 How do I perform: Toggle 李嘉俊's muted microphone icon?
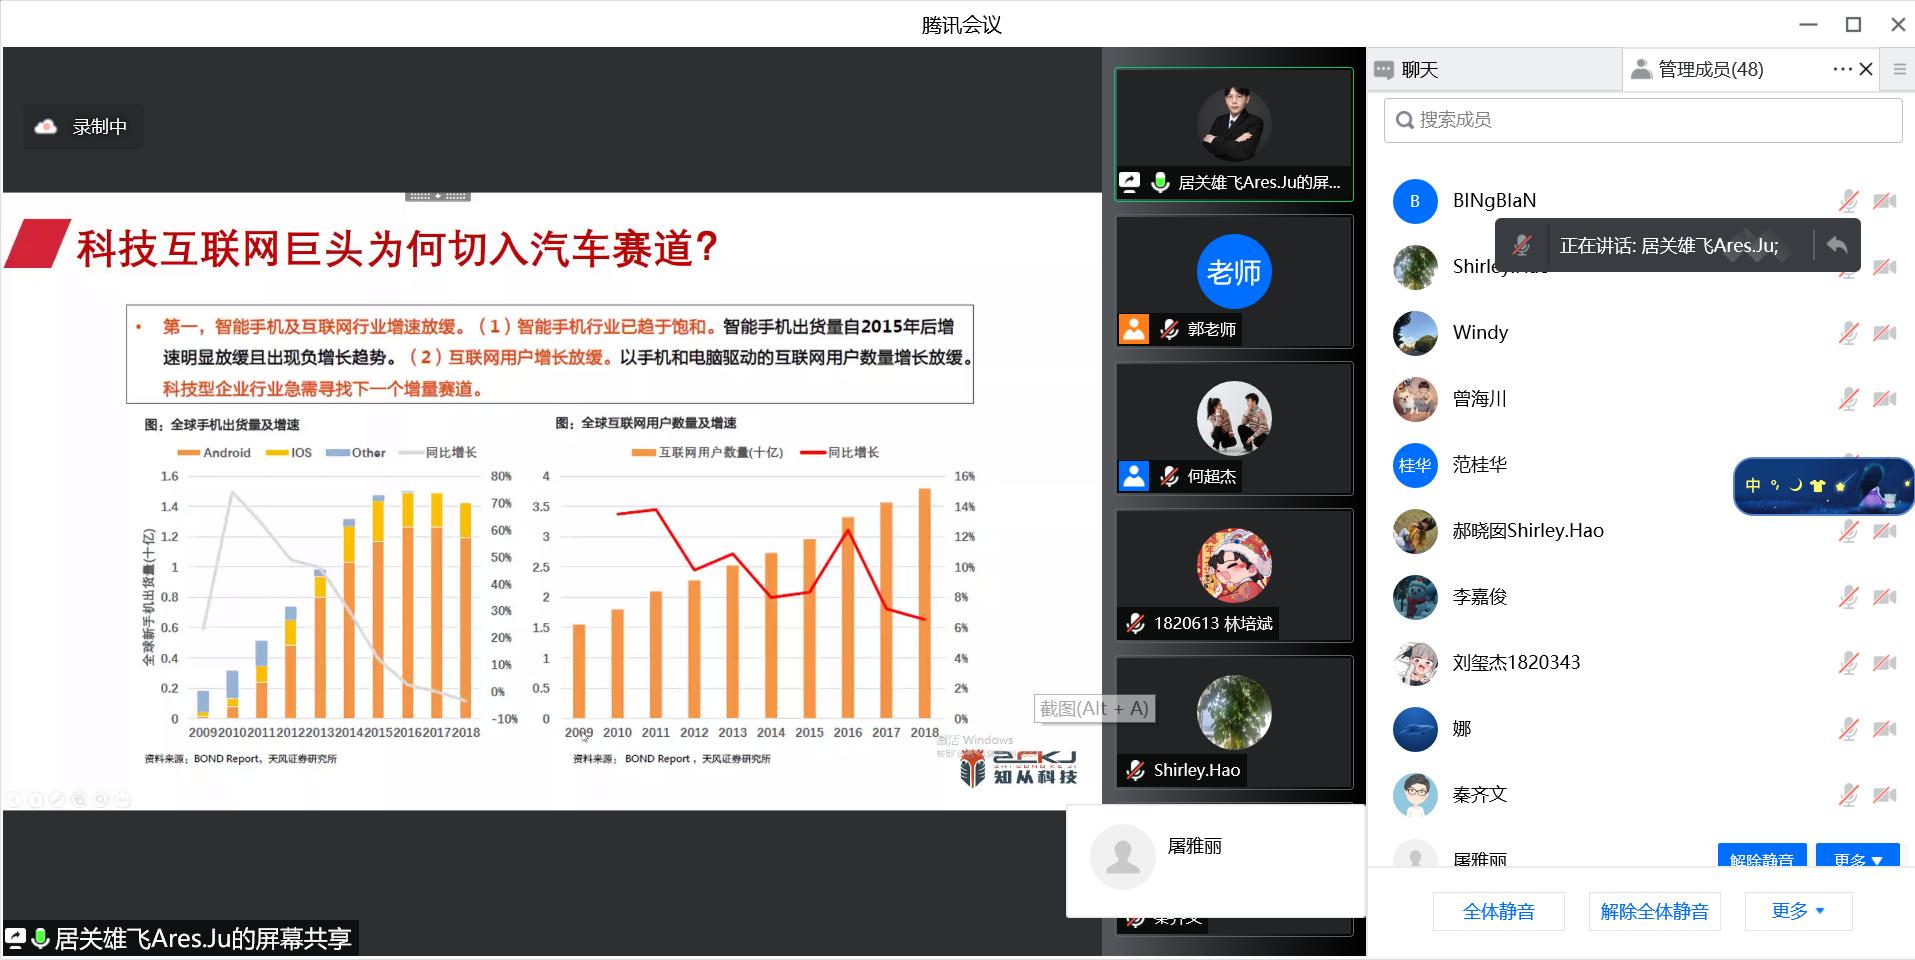1848,597
